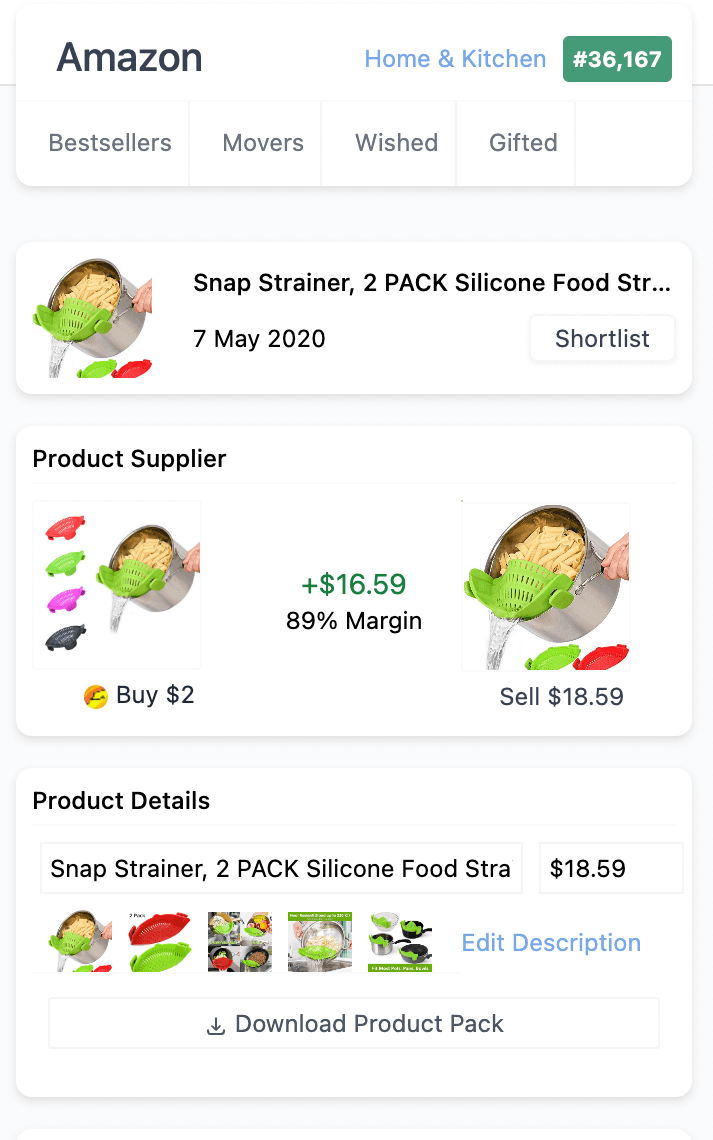Go to the Gifted tab
The width and height of the screenshot is (713, 1140).
(x=523, y=143)
